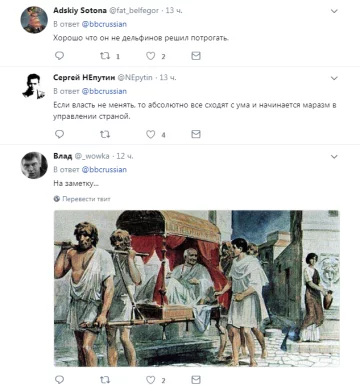Open @bbcrussian mention in Adskiy Sotona's reply
Viewport: 360px width, 386px height.
(x=104, y=24)
